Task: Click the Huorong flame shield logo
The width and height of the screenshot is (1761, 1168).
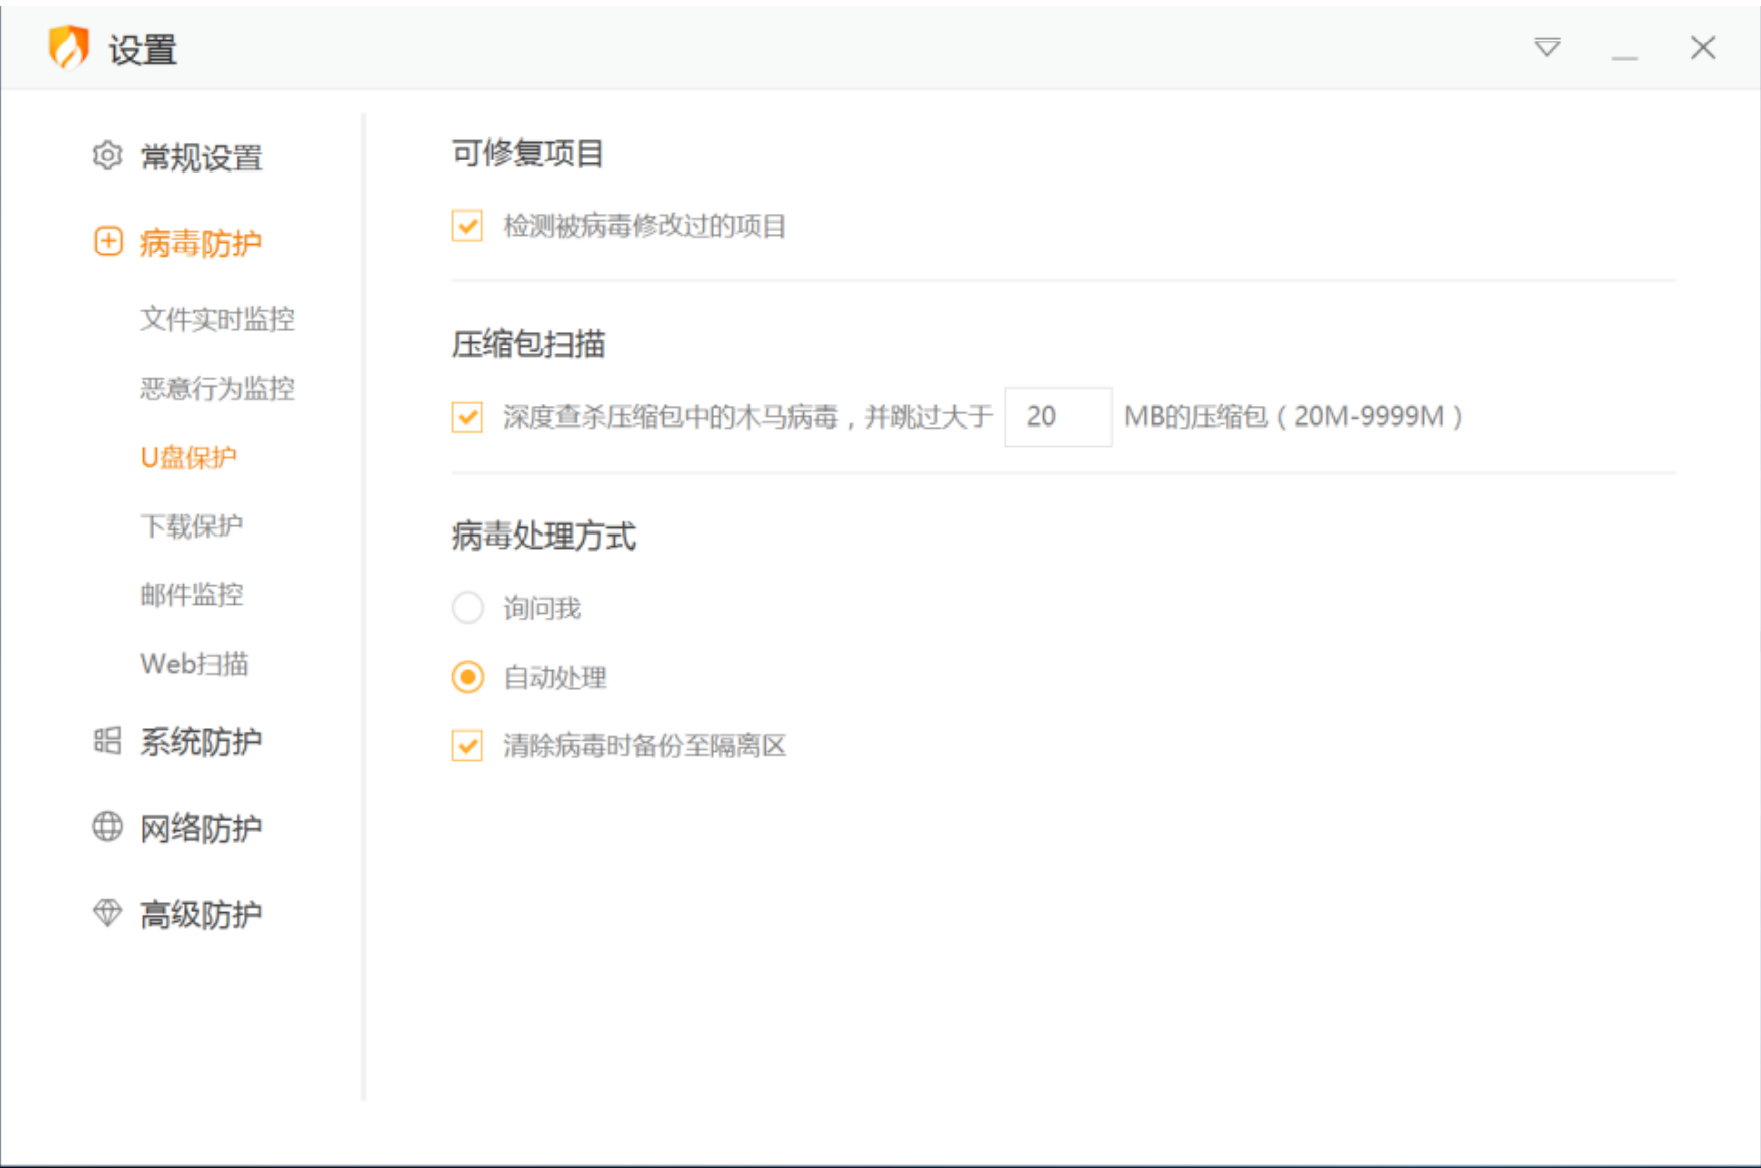Action: tap(68, 47)
